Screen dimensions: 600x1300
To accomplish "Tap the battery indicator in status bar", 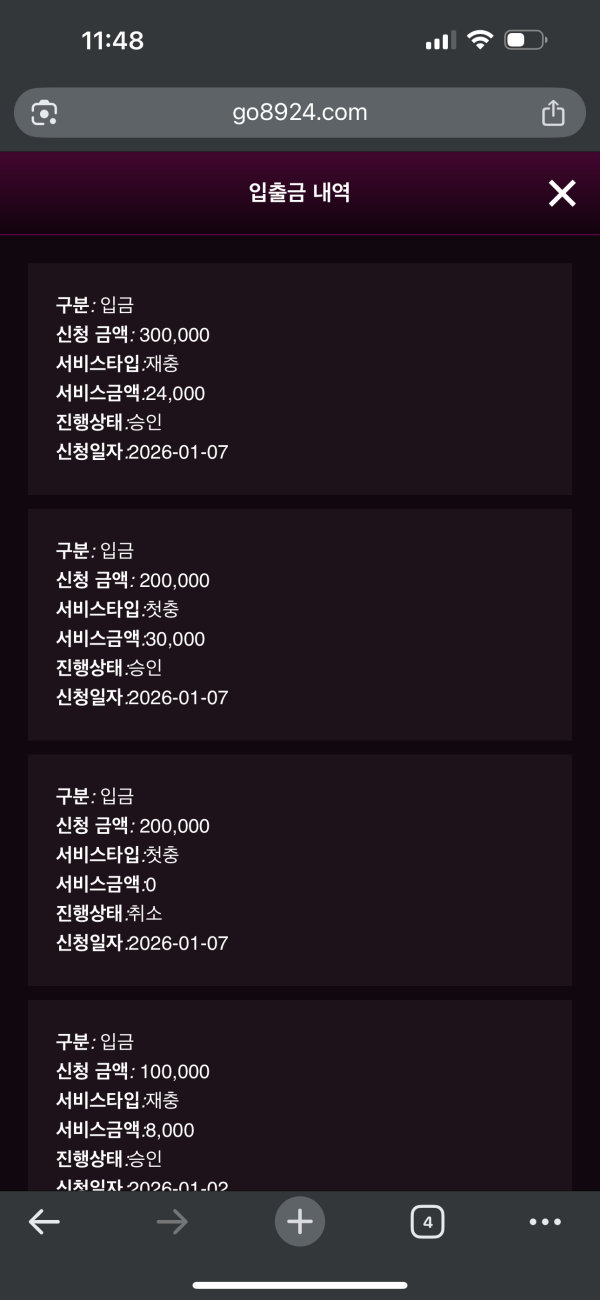I will tap(525, 41).
